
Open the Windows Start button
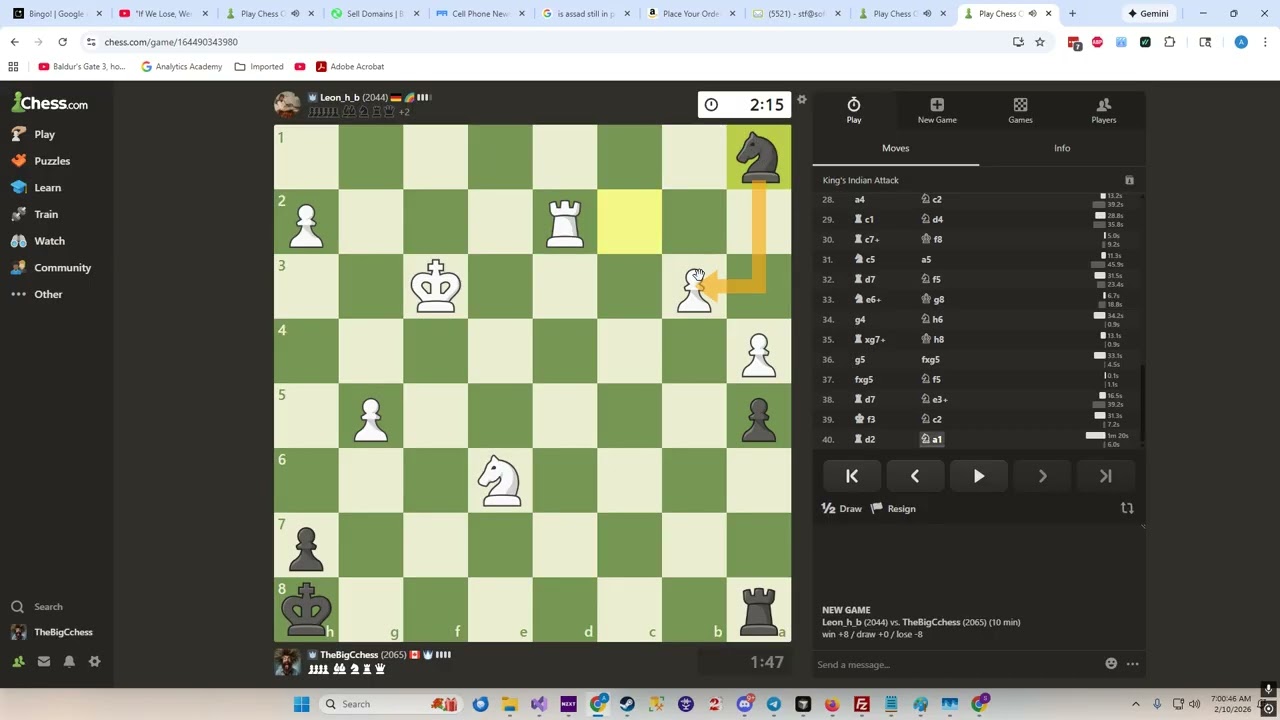point(301,704)
